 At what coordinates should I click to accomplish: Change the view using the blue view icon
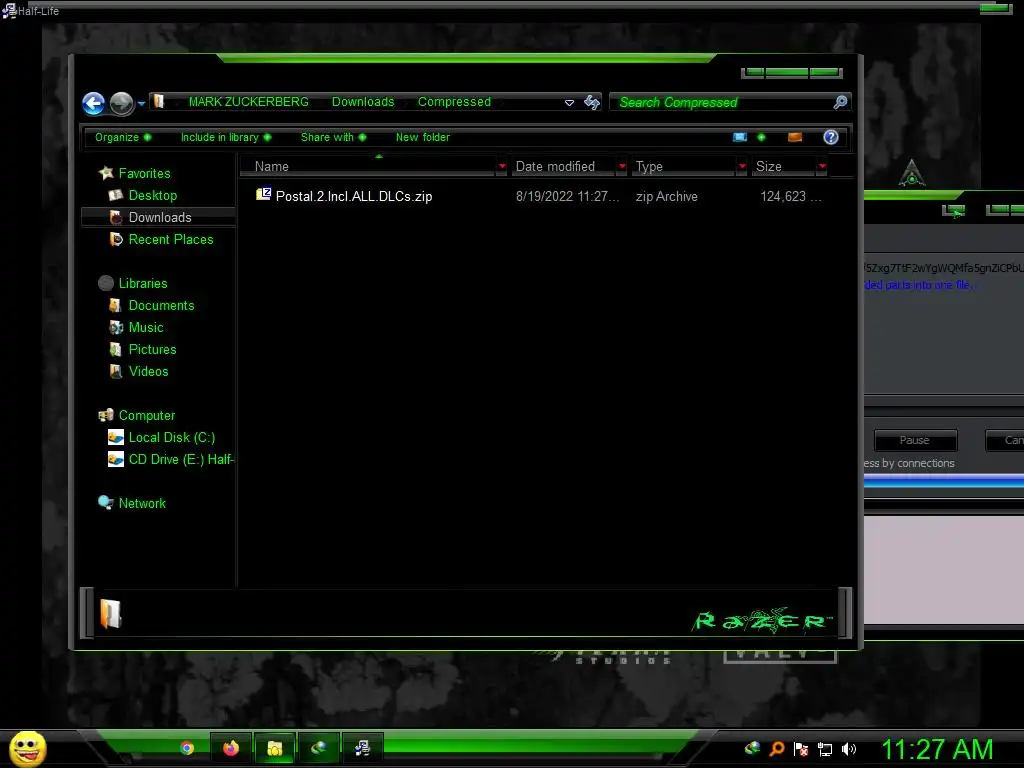tap(740, 137)
